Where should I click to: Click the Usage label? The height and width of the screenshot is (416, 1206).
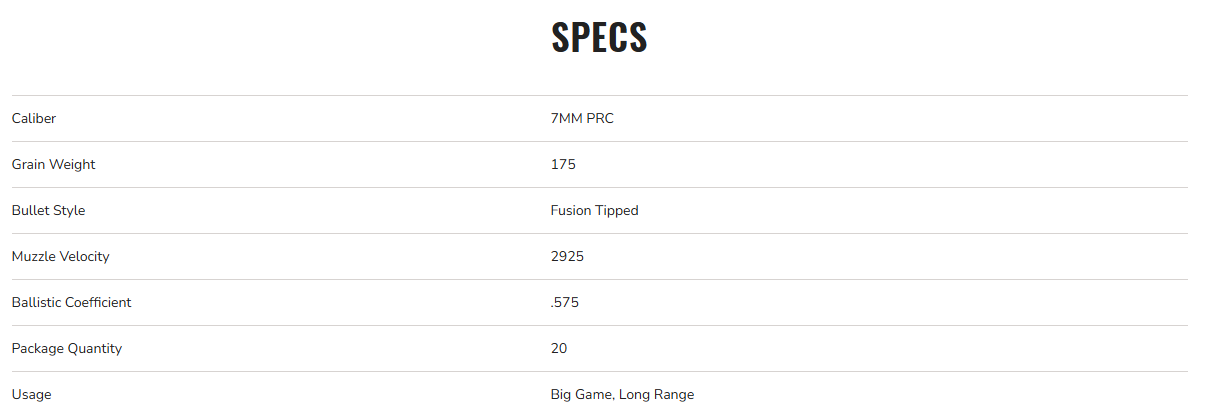(31, 394)
